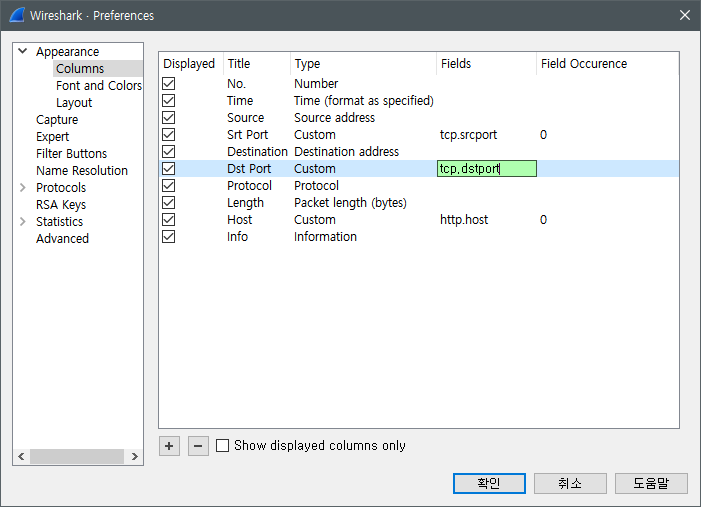Collapse the Appearance tree node
Screen dimensions: 701x507
pos(22,51)
